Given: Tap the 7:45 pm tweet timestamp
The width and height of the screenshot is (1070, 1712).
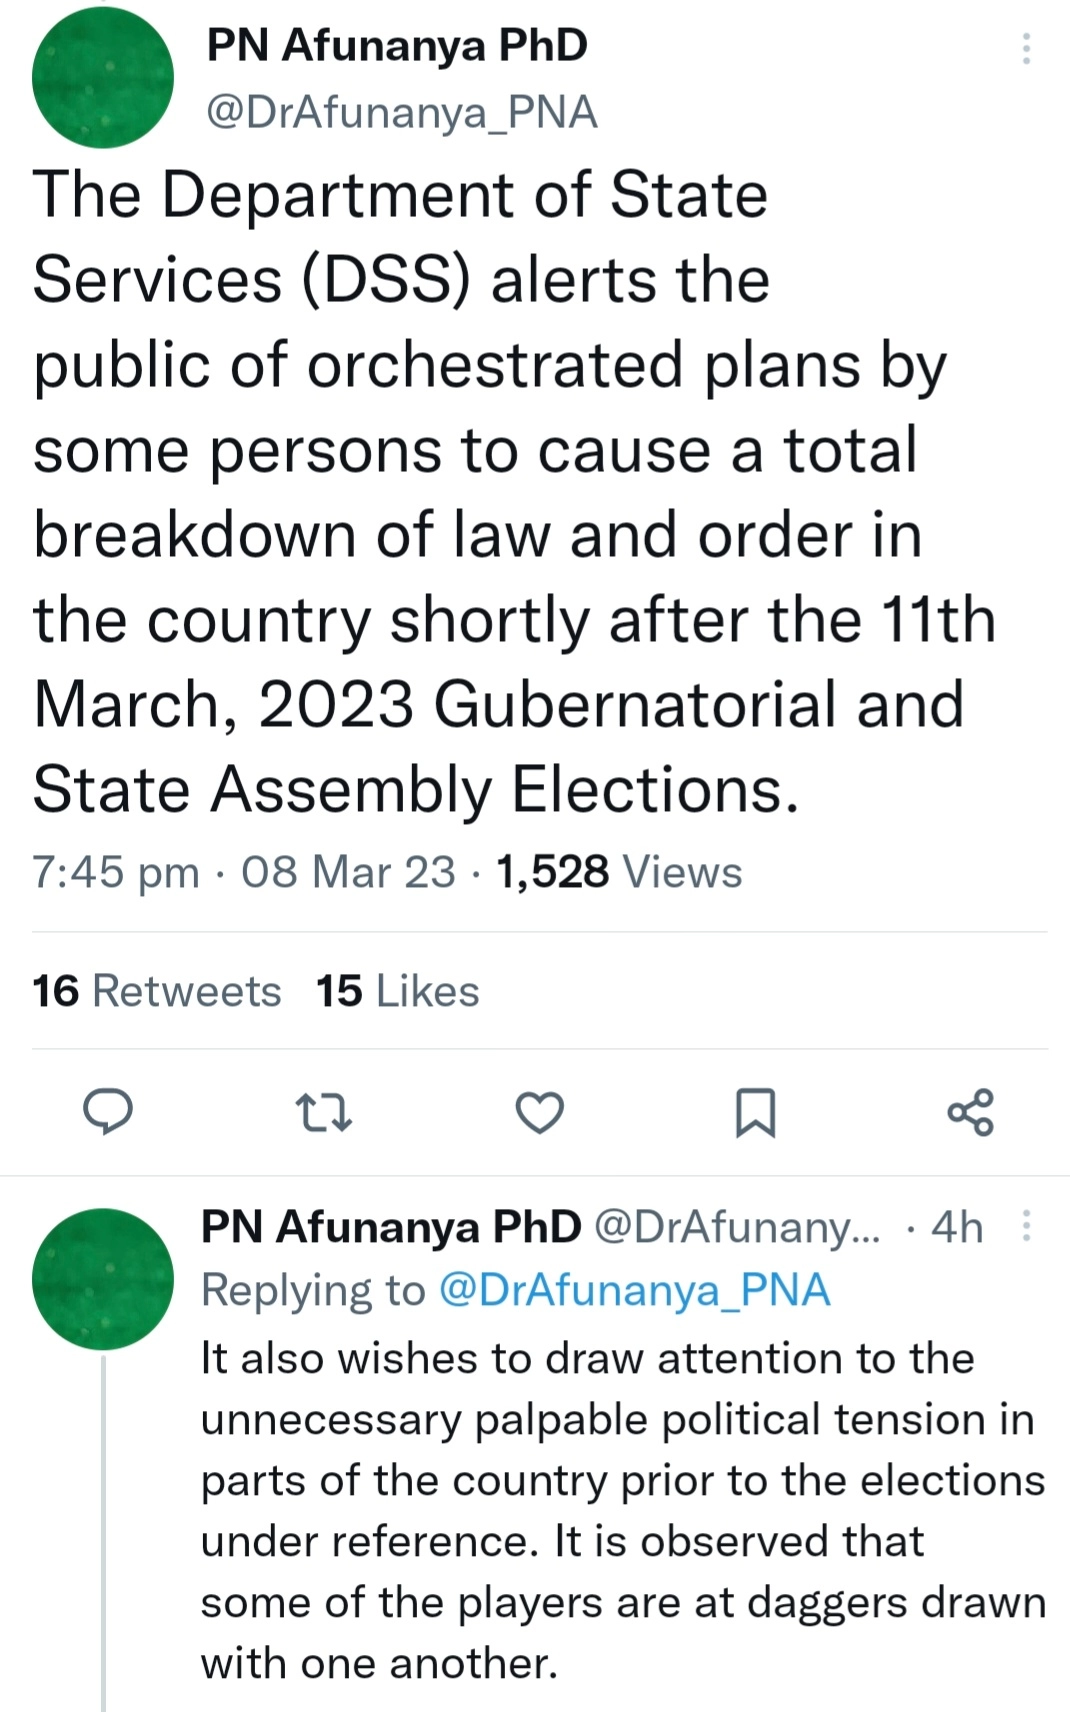Looking at the screenshot, I should tap(115, 872).
